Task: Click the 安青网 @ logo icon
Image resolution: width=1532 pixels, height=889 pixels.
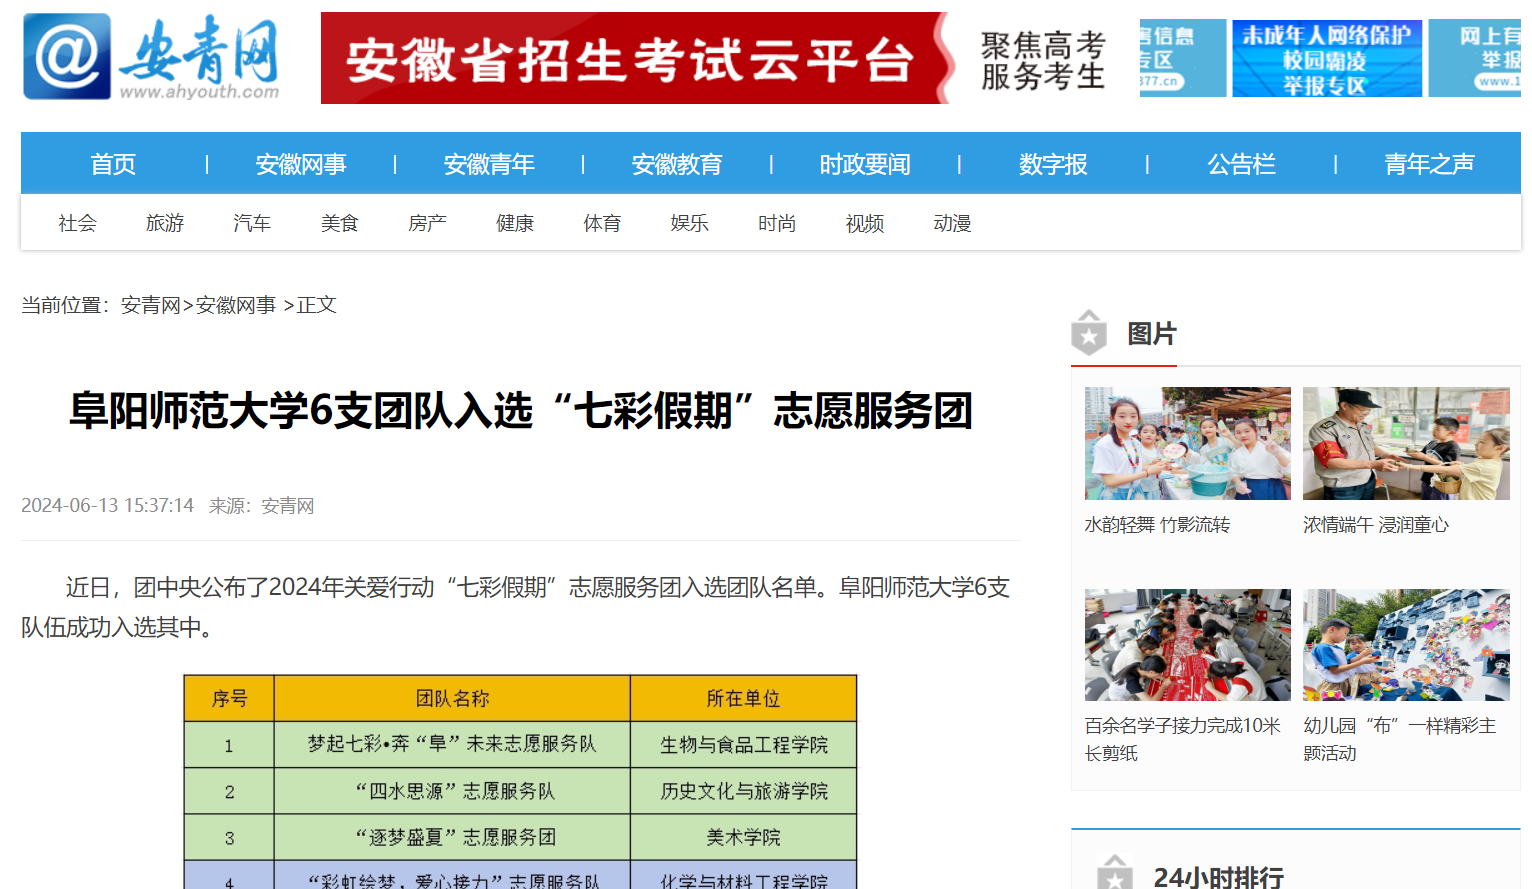Action: click(66, 57)
